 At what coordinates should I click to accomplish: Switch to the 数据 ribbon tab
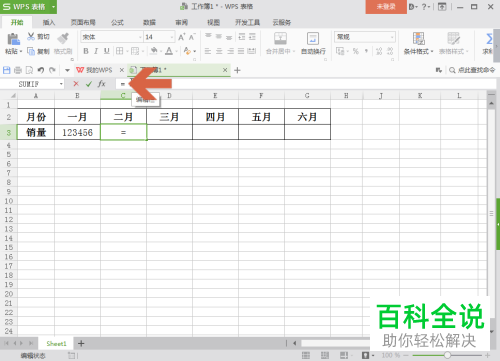click(x=149, y=22)
